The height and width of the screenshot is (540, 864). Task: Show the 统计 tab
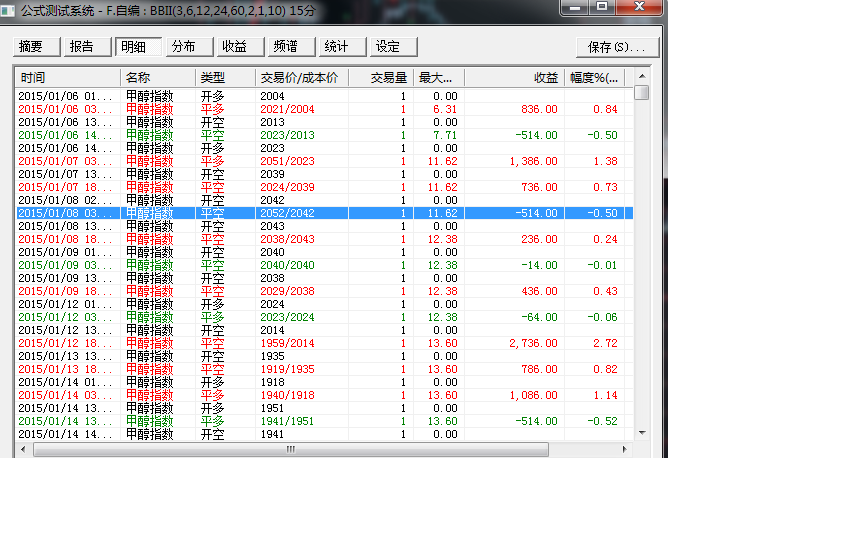tap(342, 47)
